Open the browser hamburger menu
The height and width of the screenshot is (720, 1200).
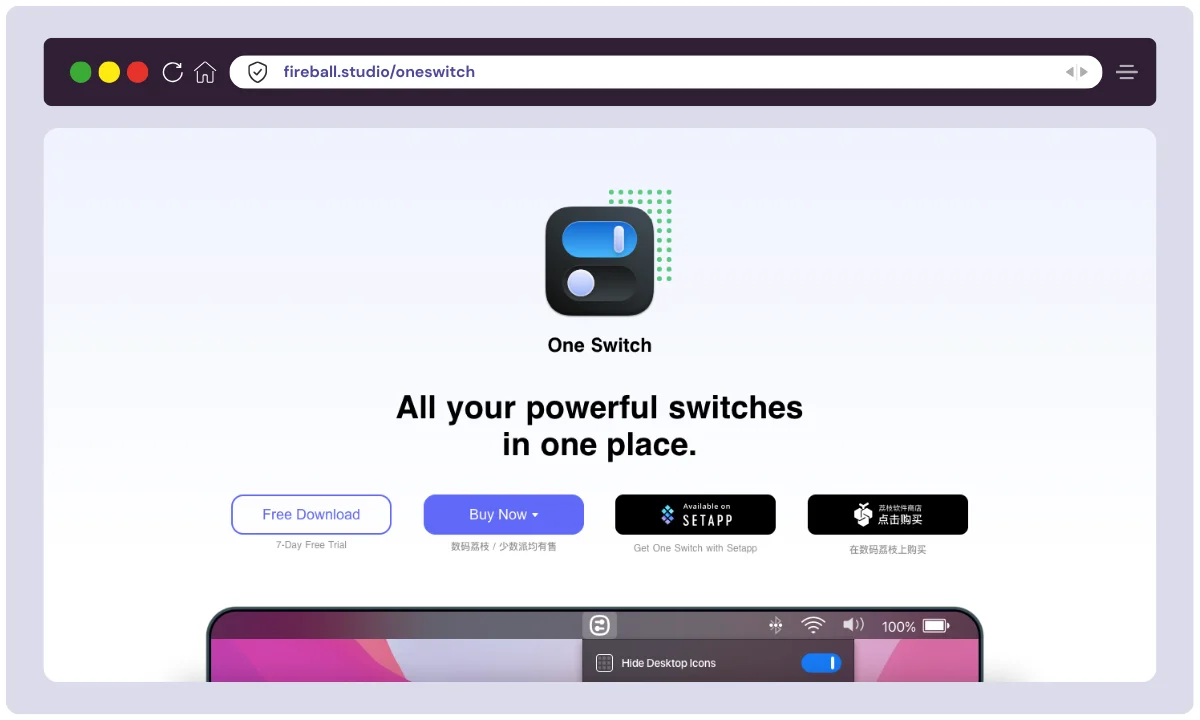(x=1127, y=72)
